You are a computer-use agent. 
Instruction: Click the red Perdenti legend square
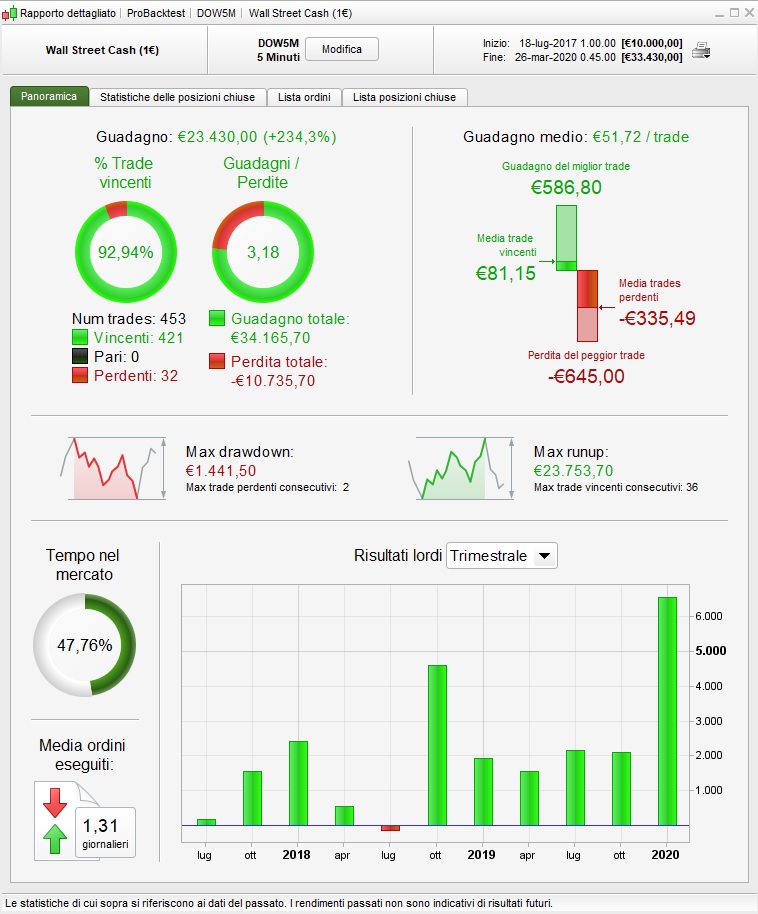click(80, 375)
